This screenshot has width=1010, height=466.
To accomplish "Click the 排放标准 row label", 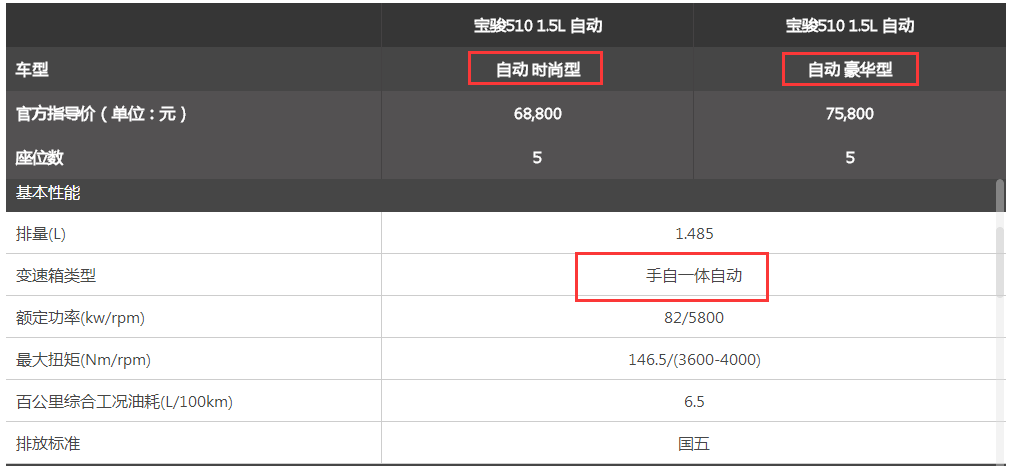I will [48, 443].
